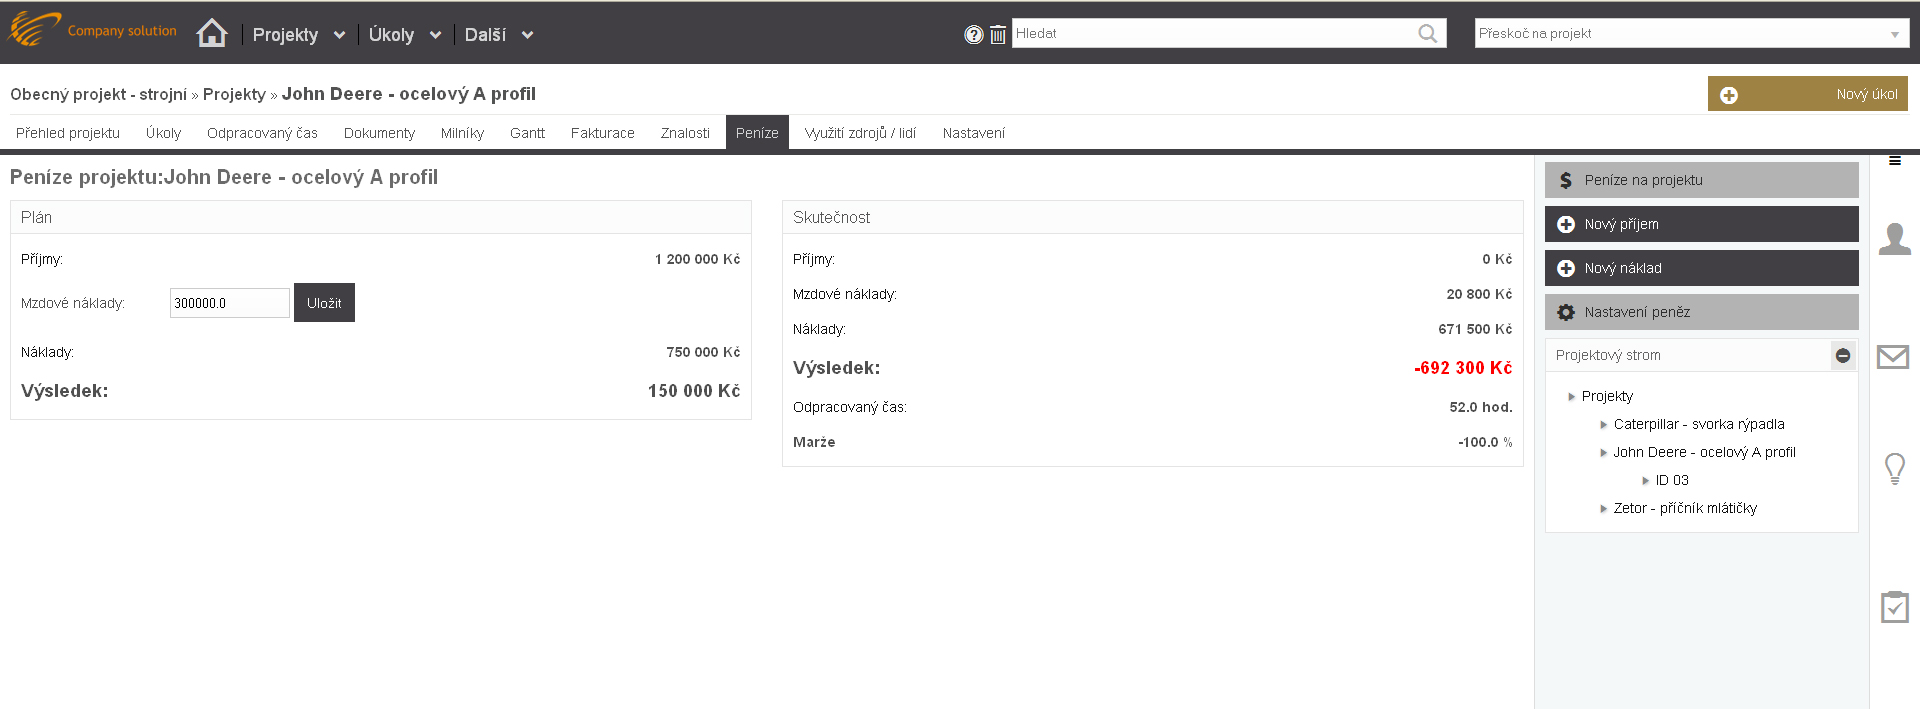
Task: Expand the Další menu dropdown arrow
Action: click(527, 35)
